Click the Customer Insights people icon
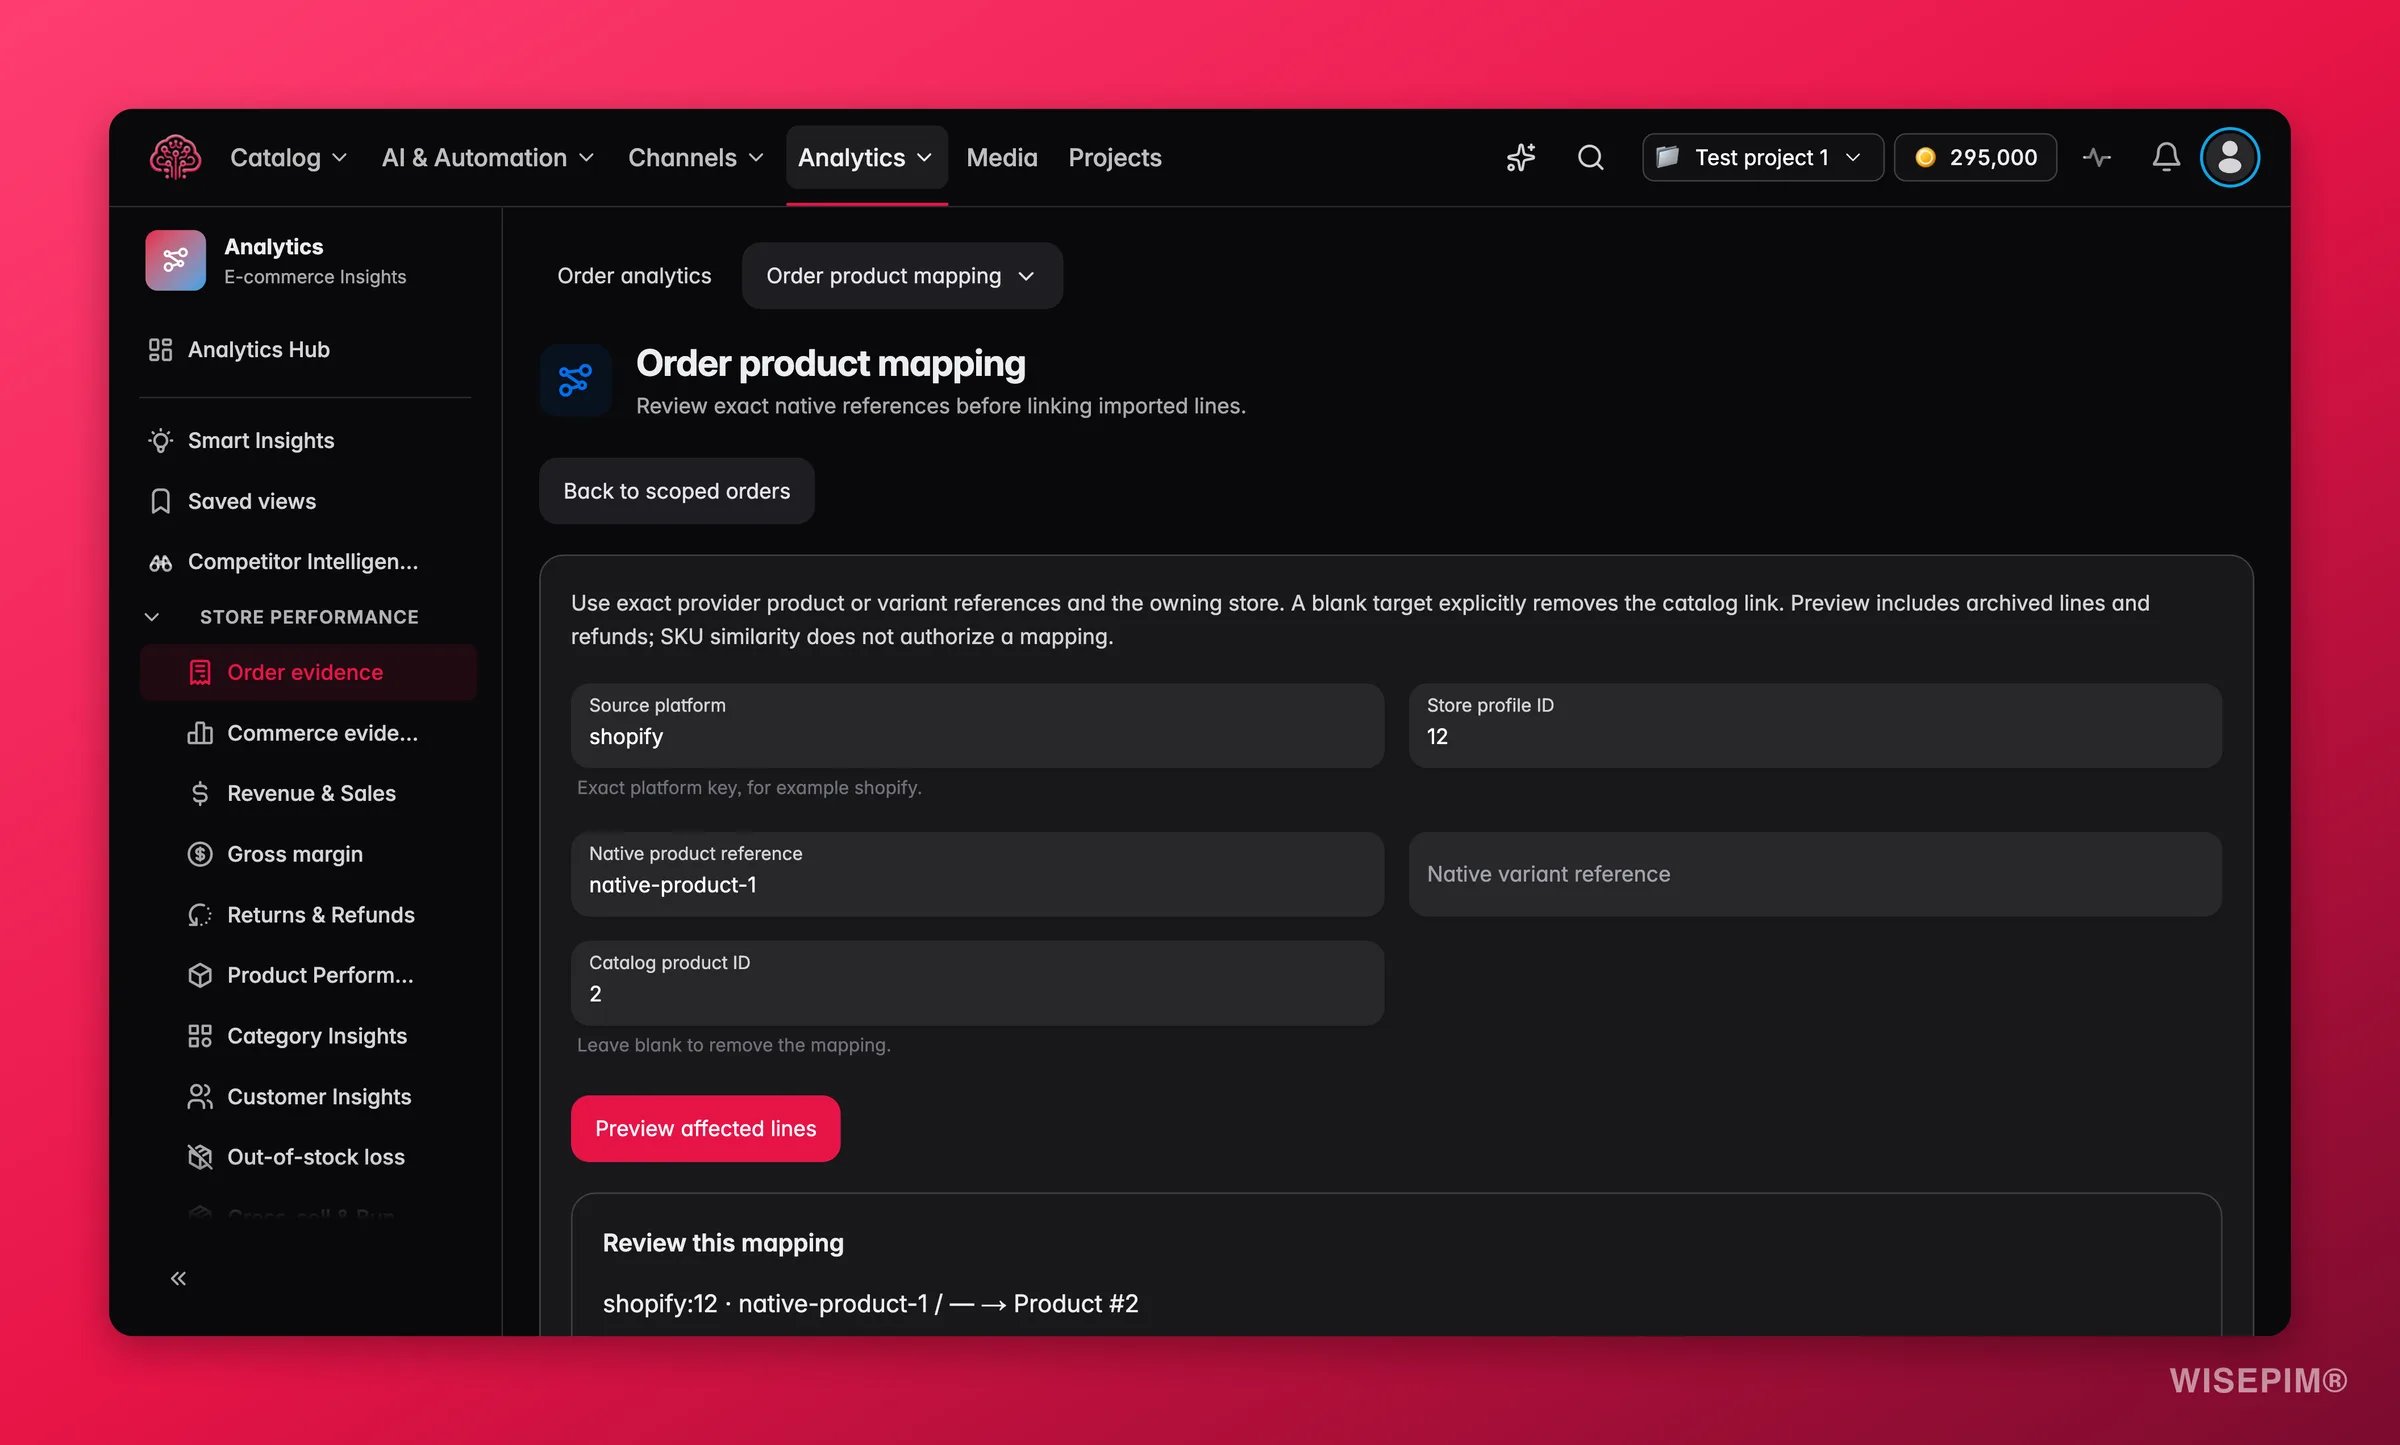The width and height of the screenshot is (2400, 1445). [200, 1097]
